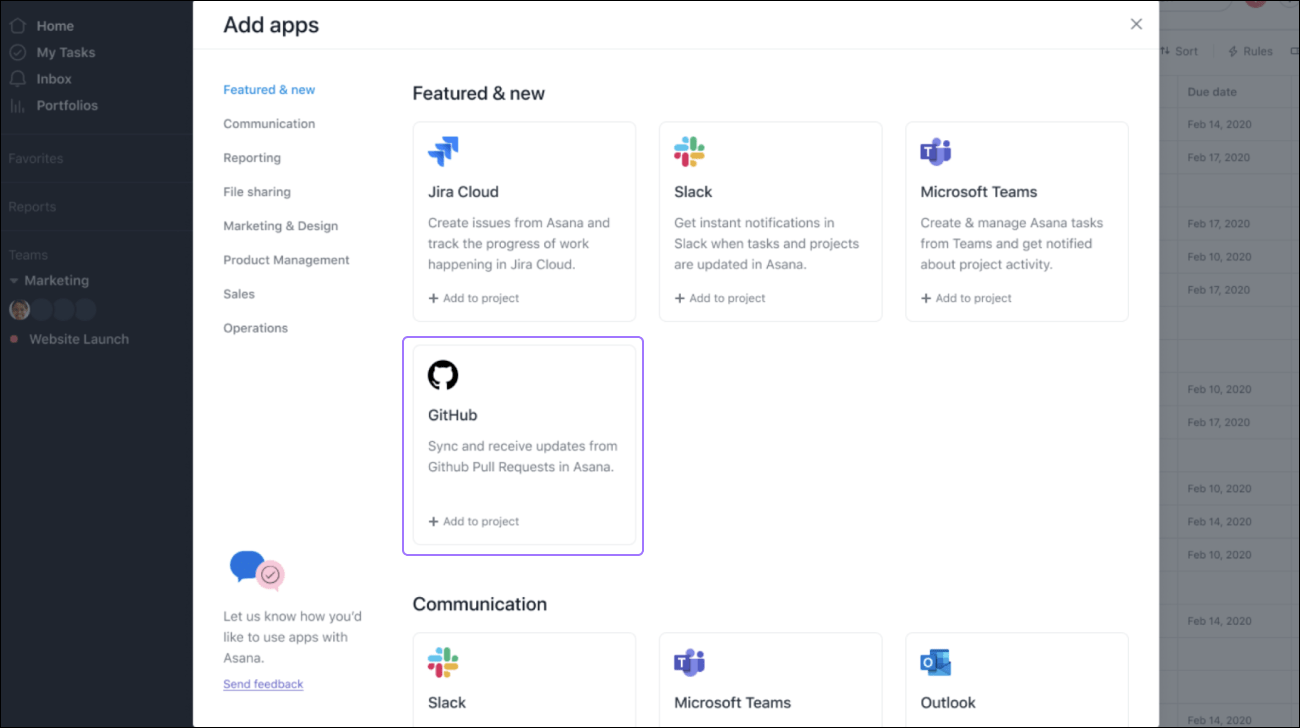Image resolution: width=1300 pixels, height=728 pixels.
Task: Add Microsoft Teams to project
Action: pos(966,298)
